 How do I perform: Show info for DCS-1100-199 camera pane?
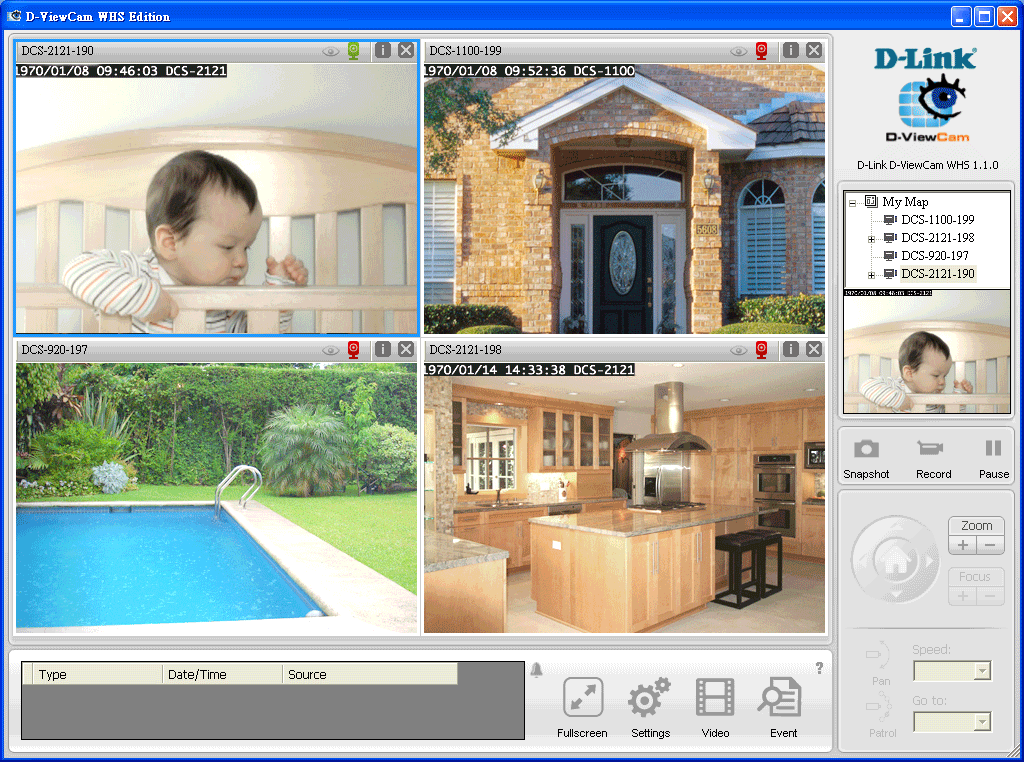point(790,50)
